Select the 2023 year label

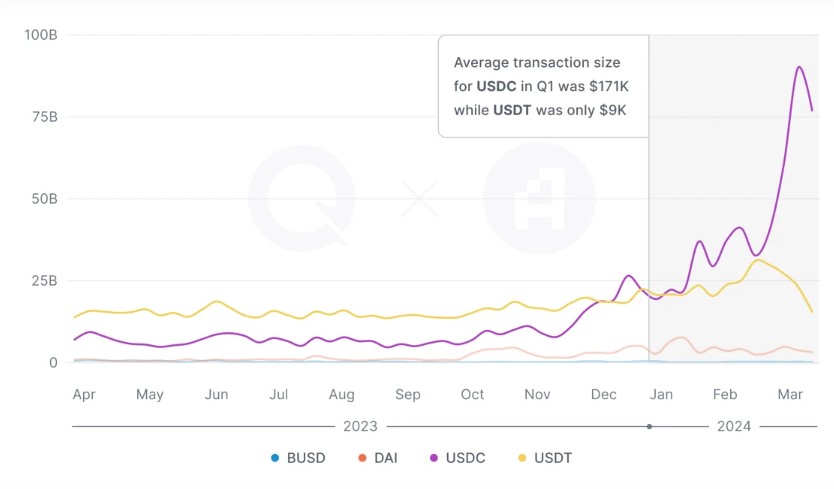tap(360, 426)
